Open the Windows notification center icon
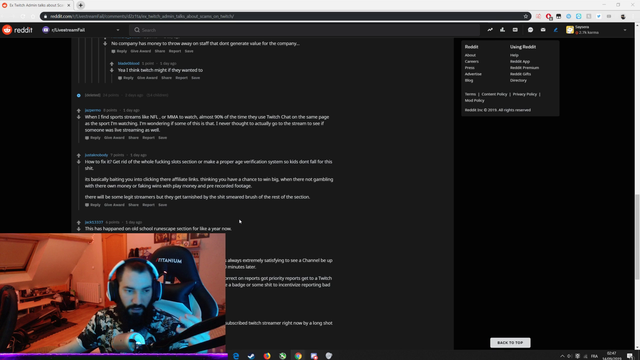 630,356
